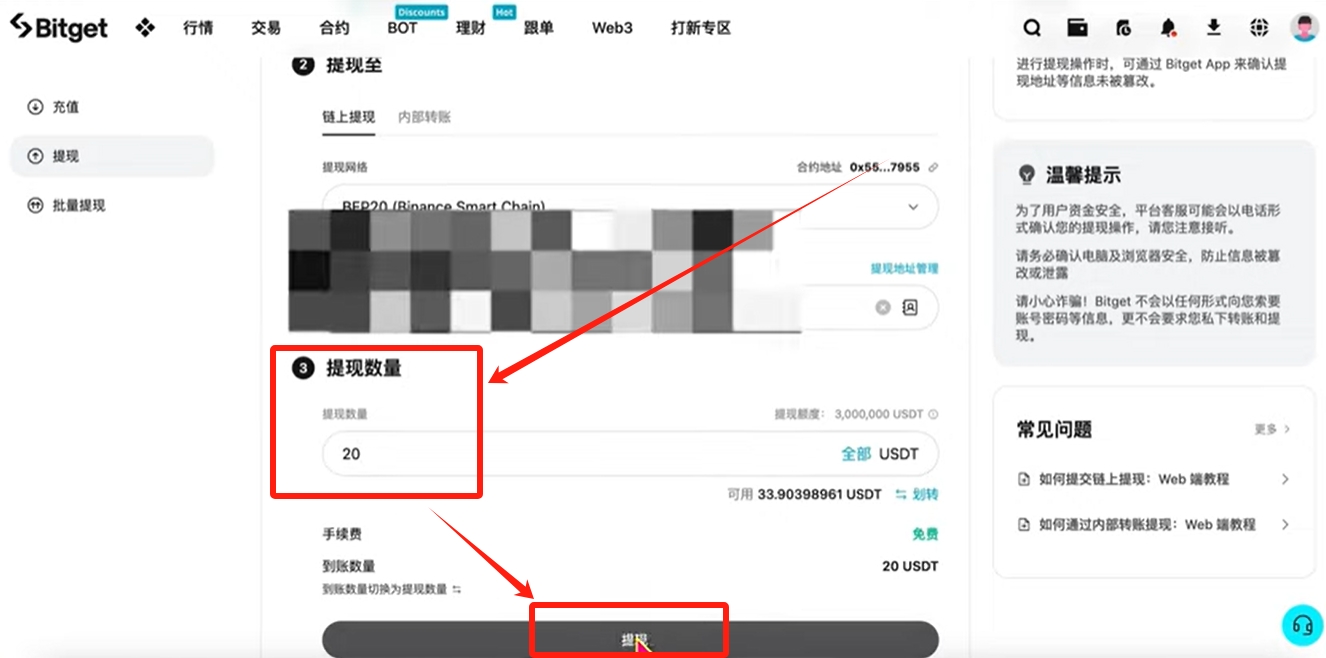
Task: Open 提现地址管理 link
Action: (x=904, y=268)
